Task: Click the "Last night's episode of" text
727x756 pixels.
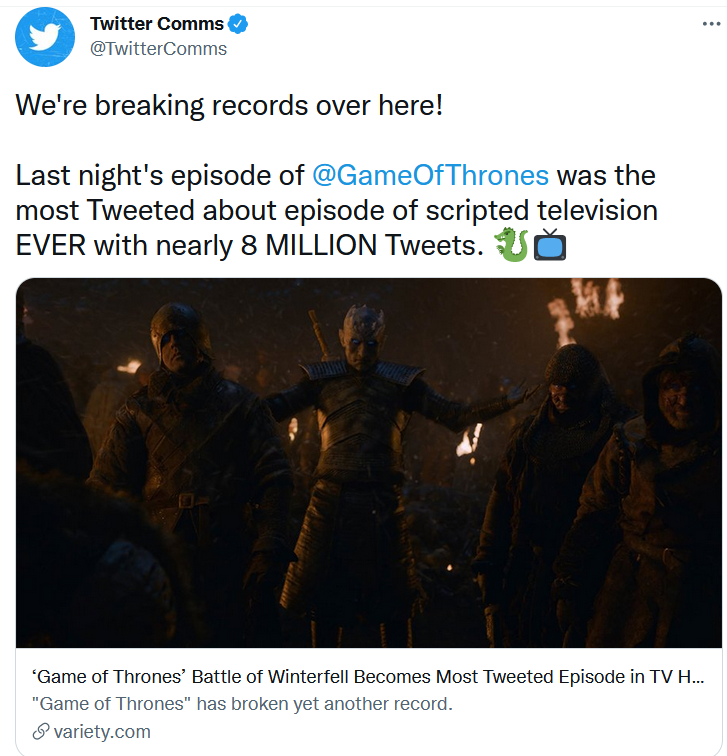Action: [x=160, y=175]
